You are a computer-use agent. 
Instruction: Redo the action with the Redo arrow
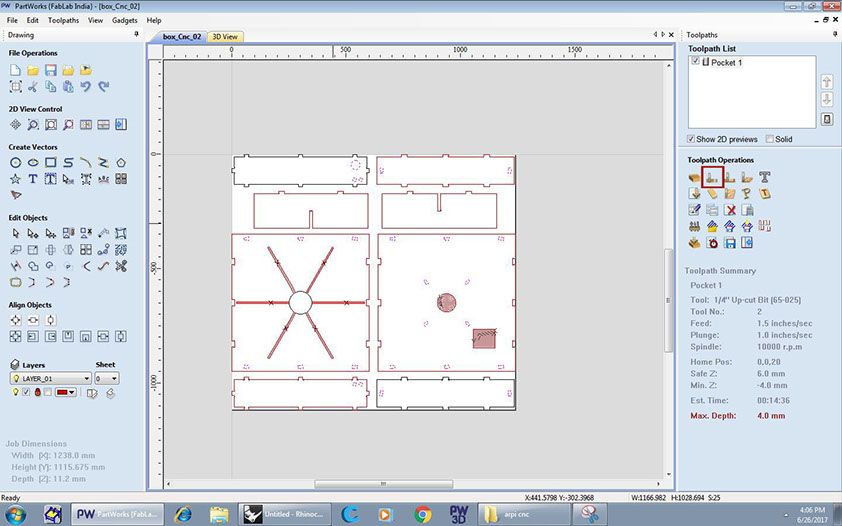pos(104,86)
